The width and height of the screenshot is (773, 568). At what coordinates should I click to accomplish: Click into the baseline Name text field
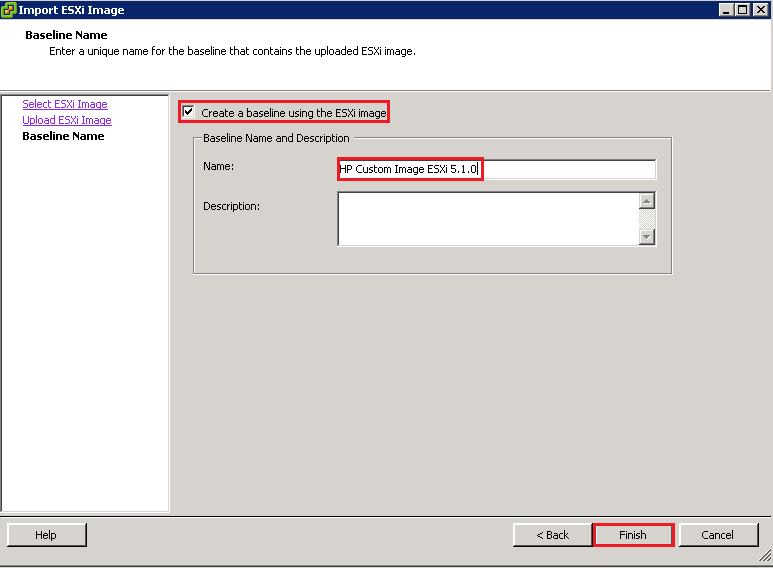click(x=497, y=170)
